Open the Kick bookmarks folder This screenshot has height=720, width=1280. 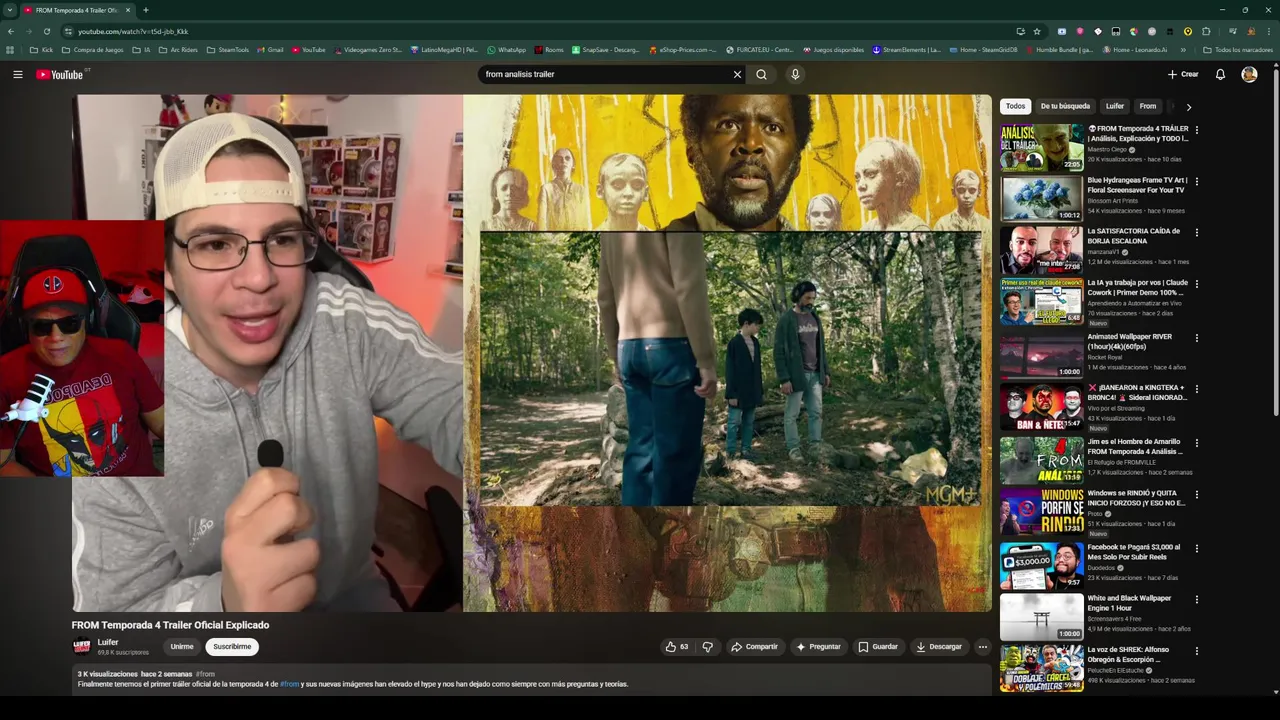[42, 50]
